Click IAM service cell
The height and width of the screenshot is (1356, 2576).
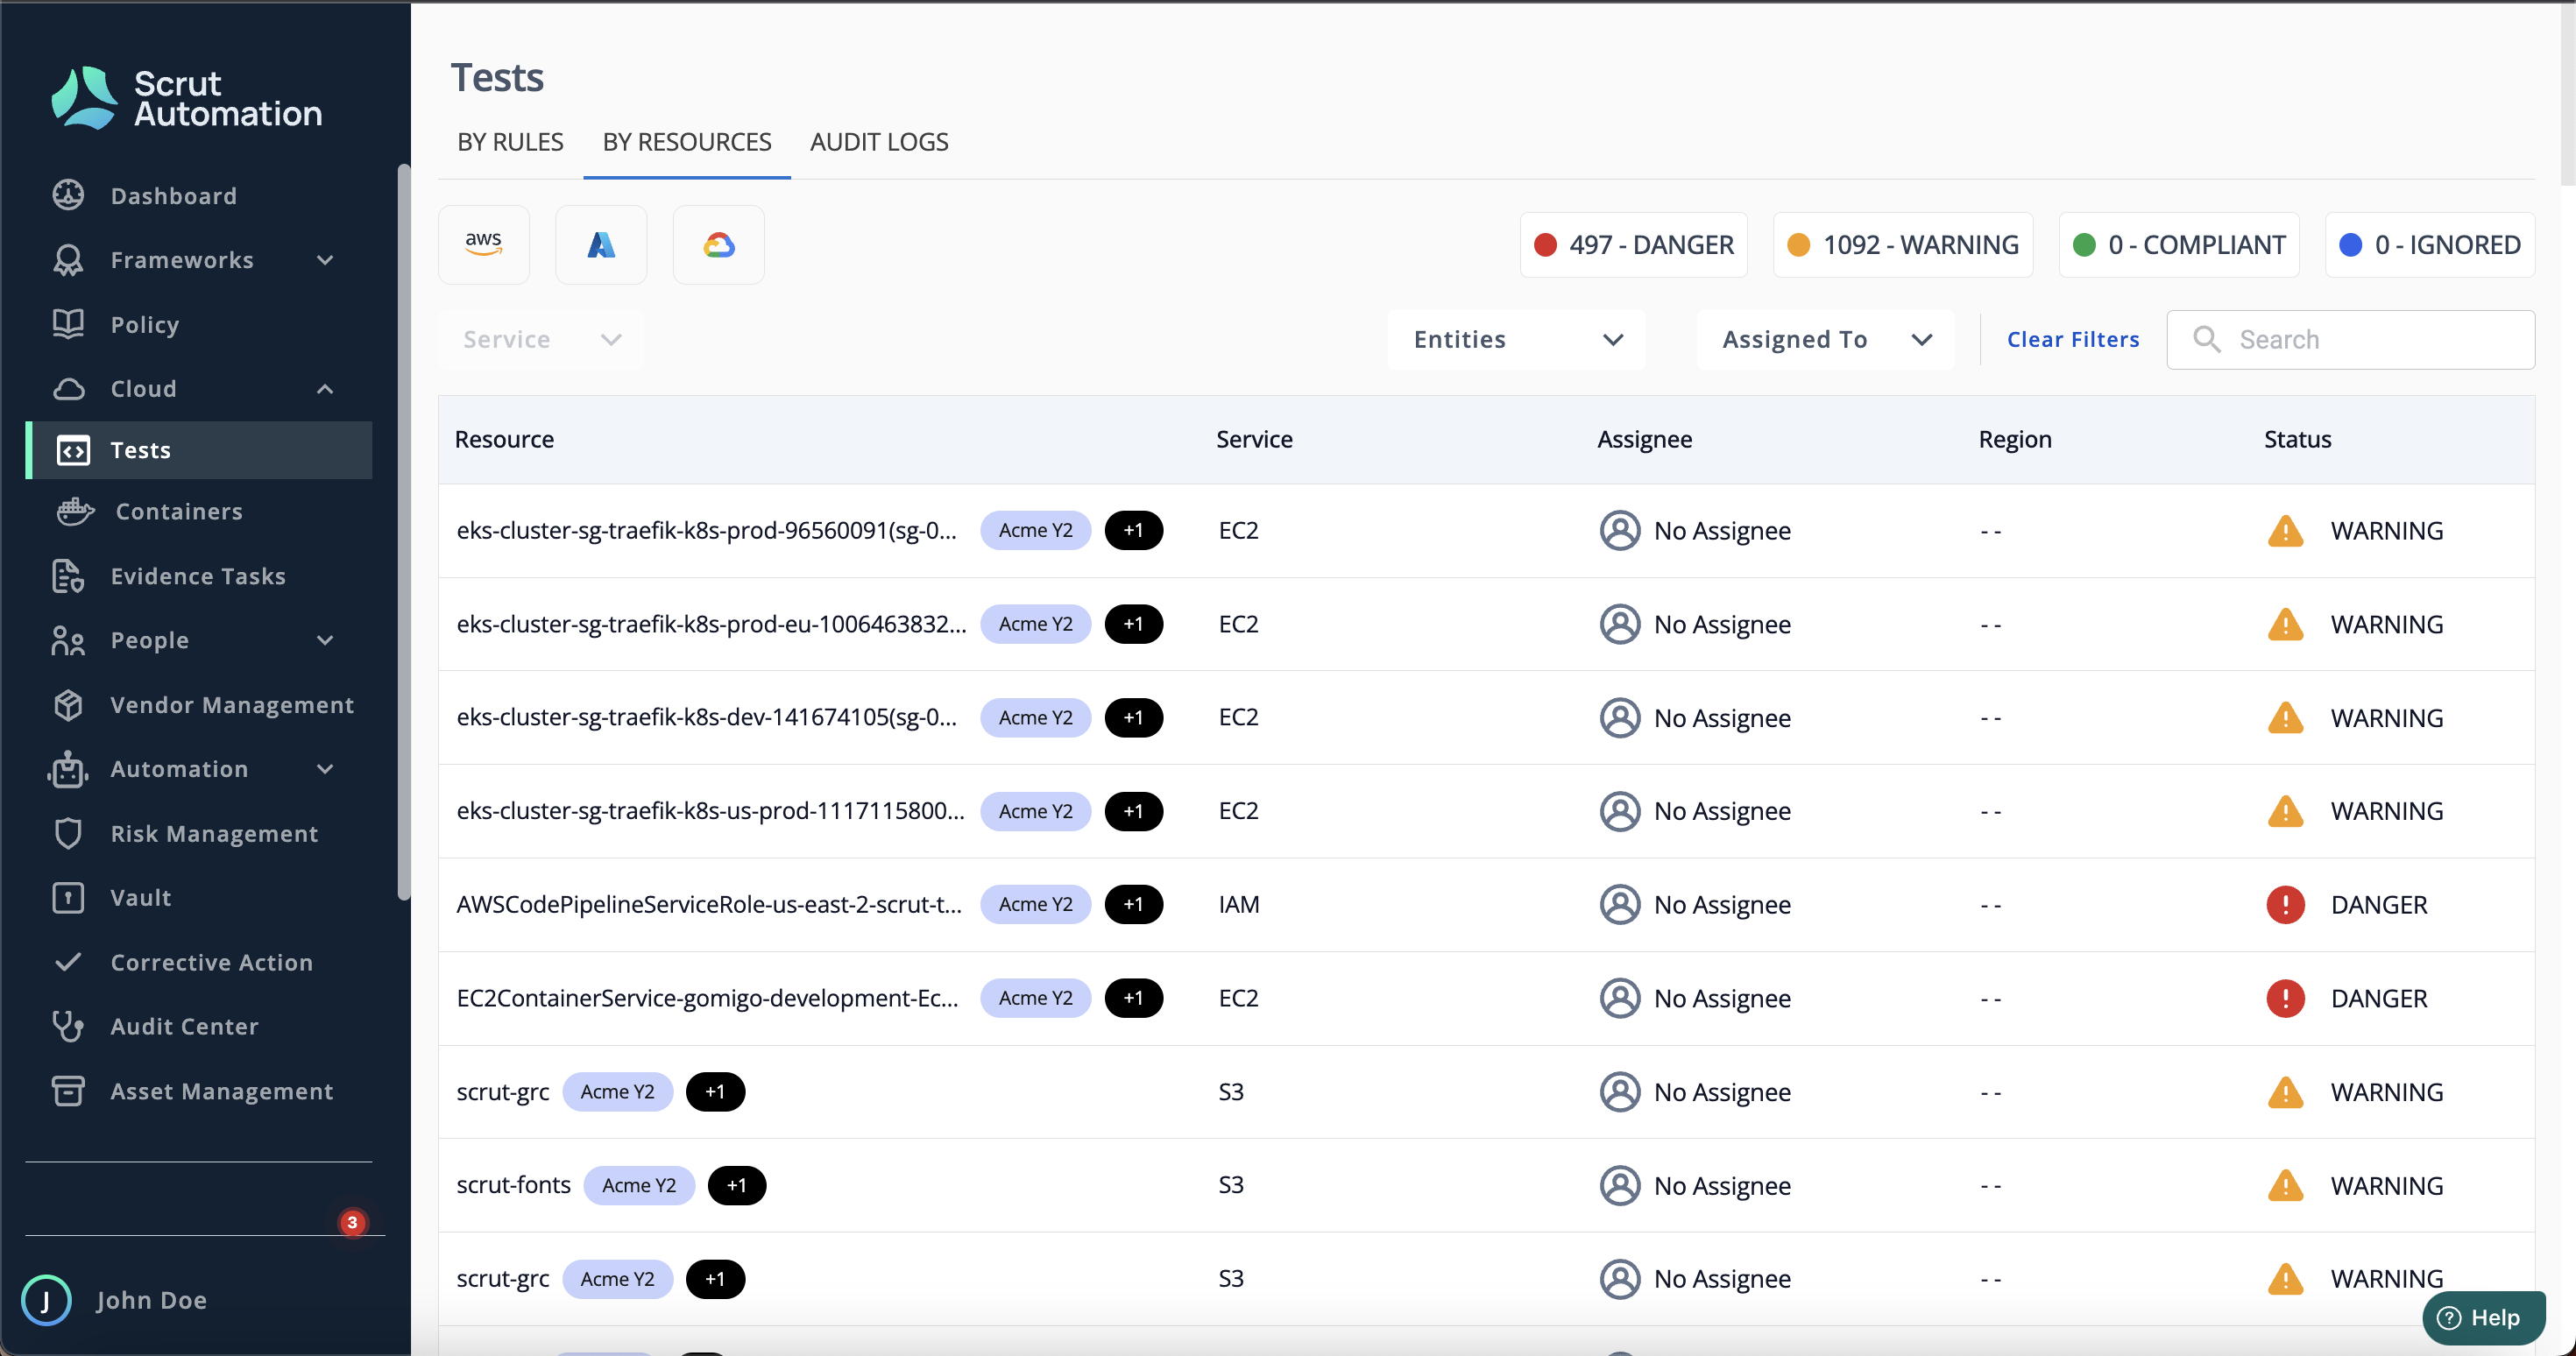click(1238, 904)
